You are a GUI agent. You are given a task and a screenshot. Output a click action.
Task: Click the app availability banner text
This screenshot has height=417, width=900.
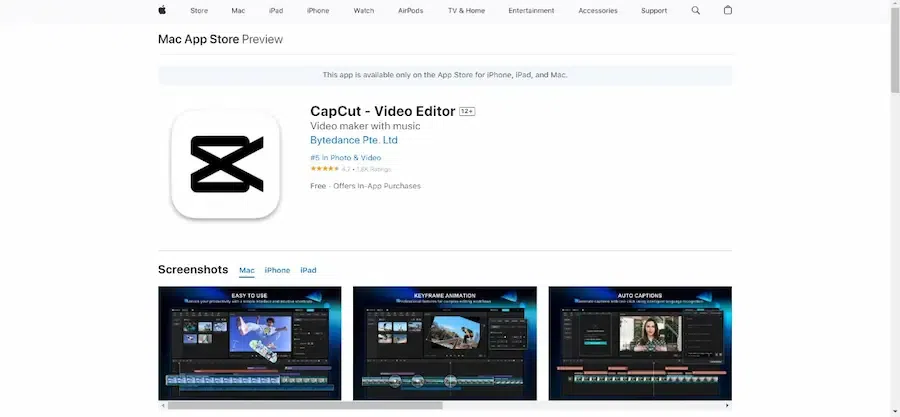point(445,75)
